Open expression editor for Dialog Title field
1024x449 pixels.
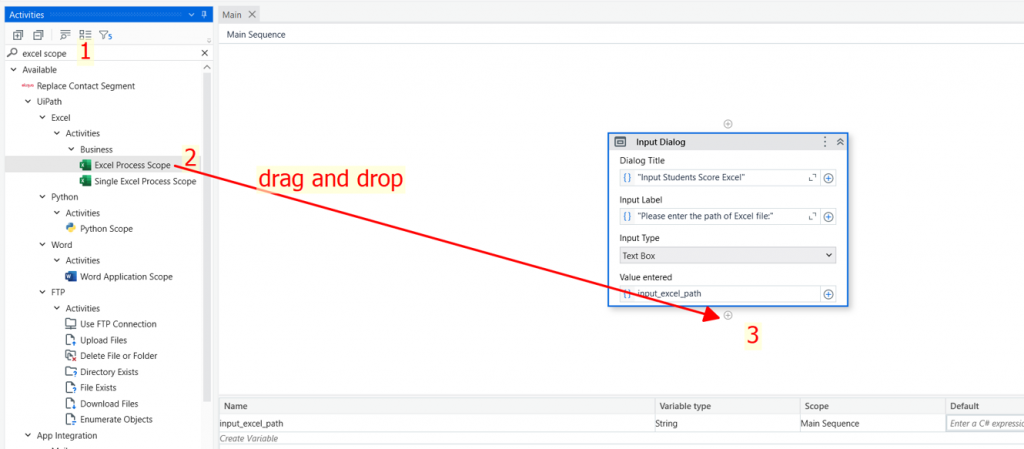[x=812, y=178]
